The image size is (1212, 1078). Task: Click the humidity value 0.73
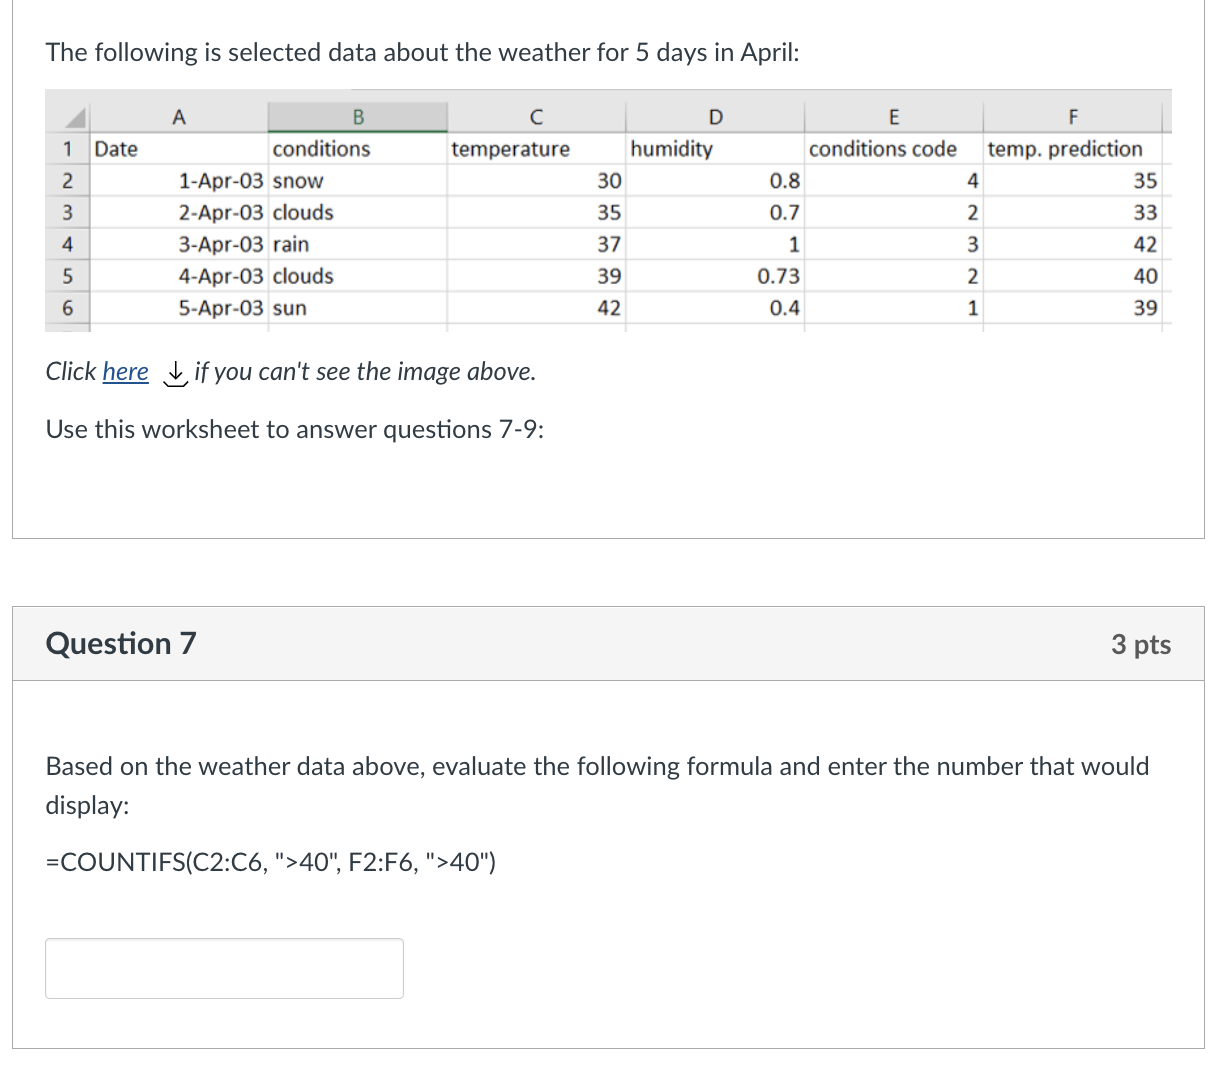tap(778, 276)
